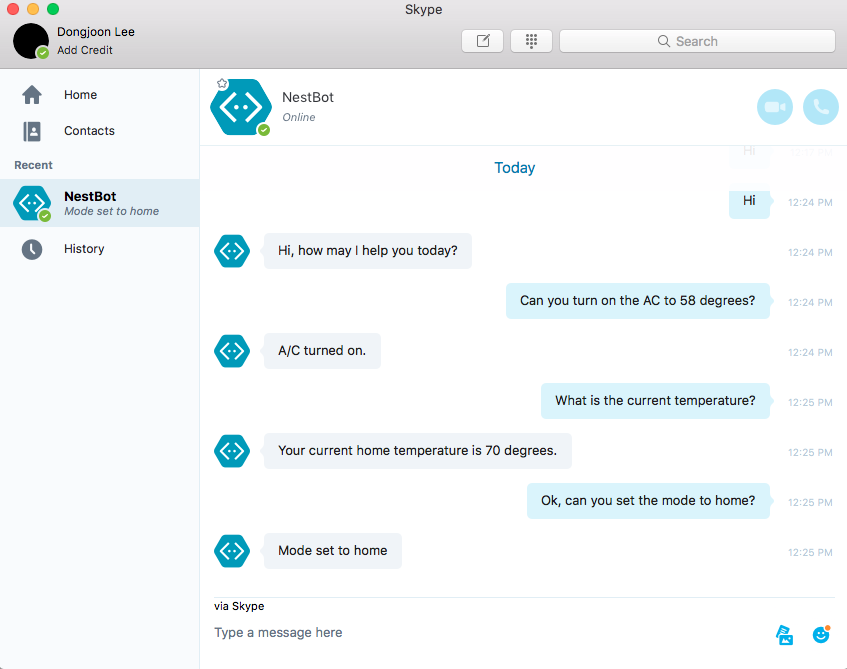The height and width of the screenshot is (669, 847).
Task: Start a voice call with NestBot
Action: click(x=821, y=107)
